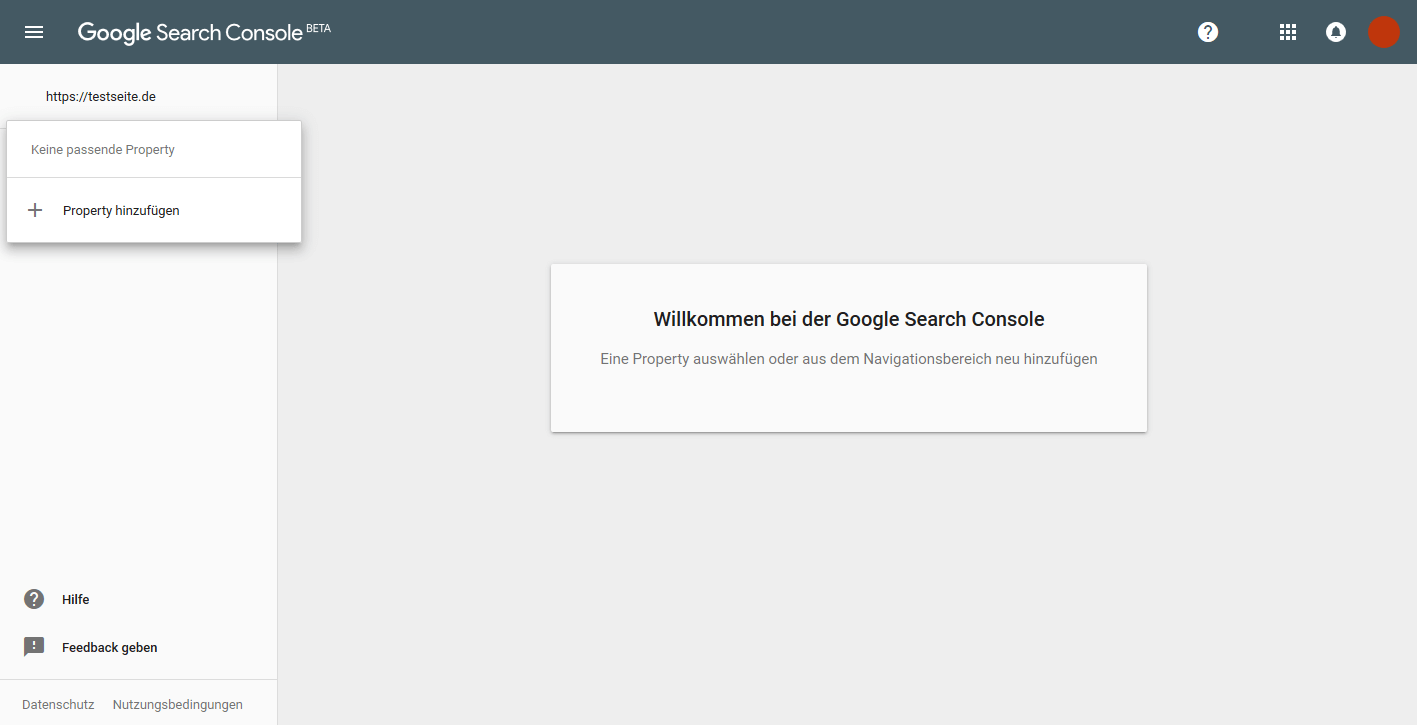1417x725 pixels.
Task: Choose 'Feedback geben' in the sidebar
Action: click(x=110, y=647)
